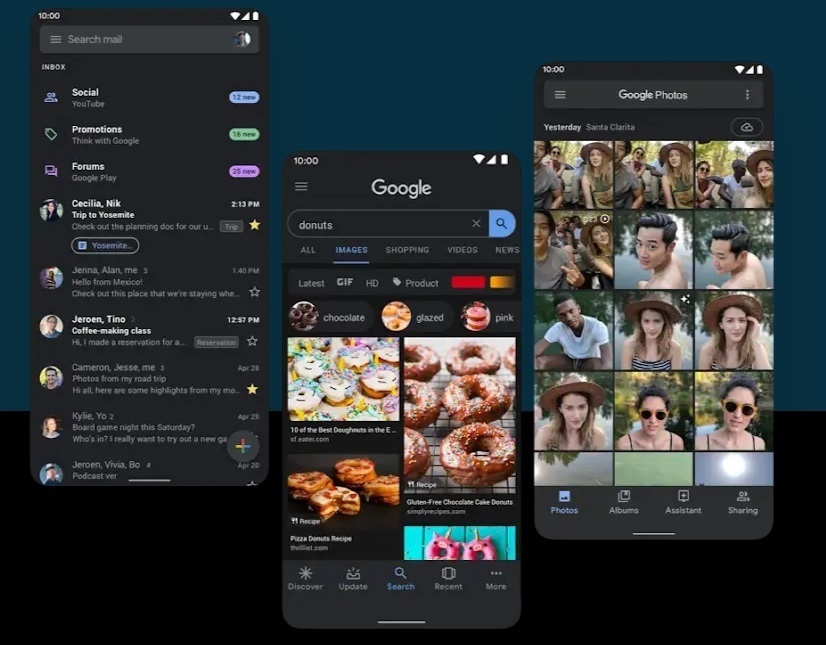Image resolution: width=826 pixels, height=645 pixels.
Task: Tap the cloud backup icon in Photos
Action: [x=746, y=127]
